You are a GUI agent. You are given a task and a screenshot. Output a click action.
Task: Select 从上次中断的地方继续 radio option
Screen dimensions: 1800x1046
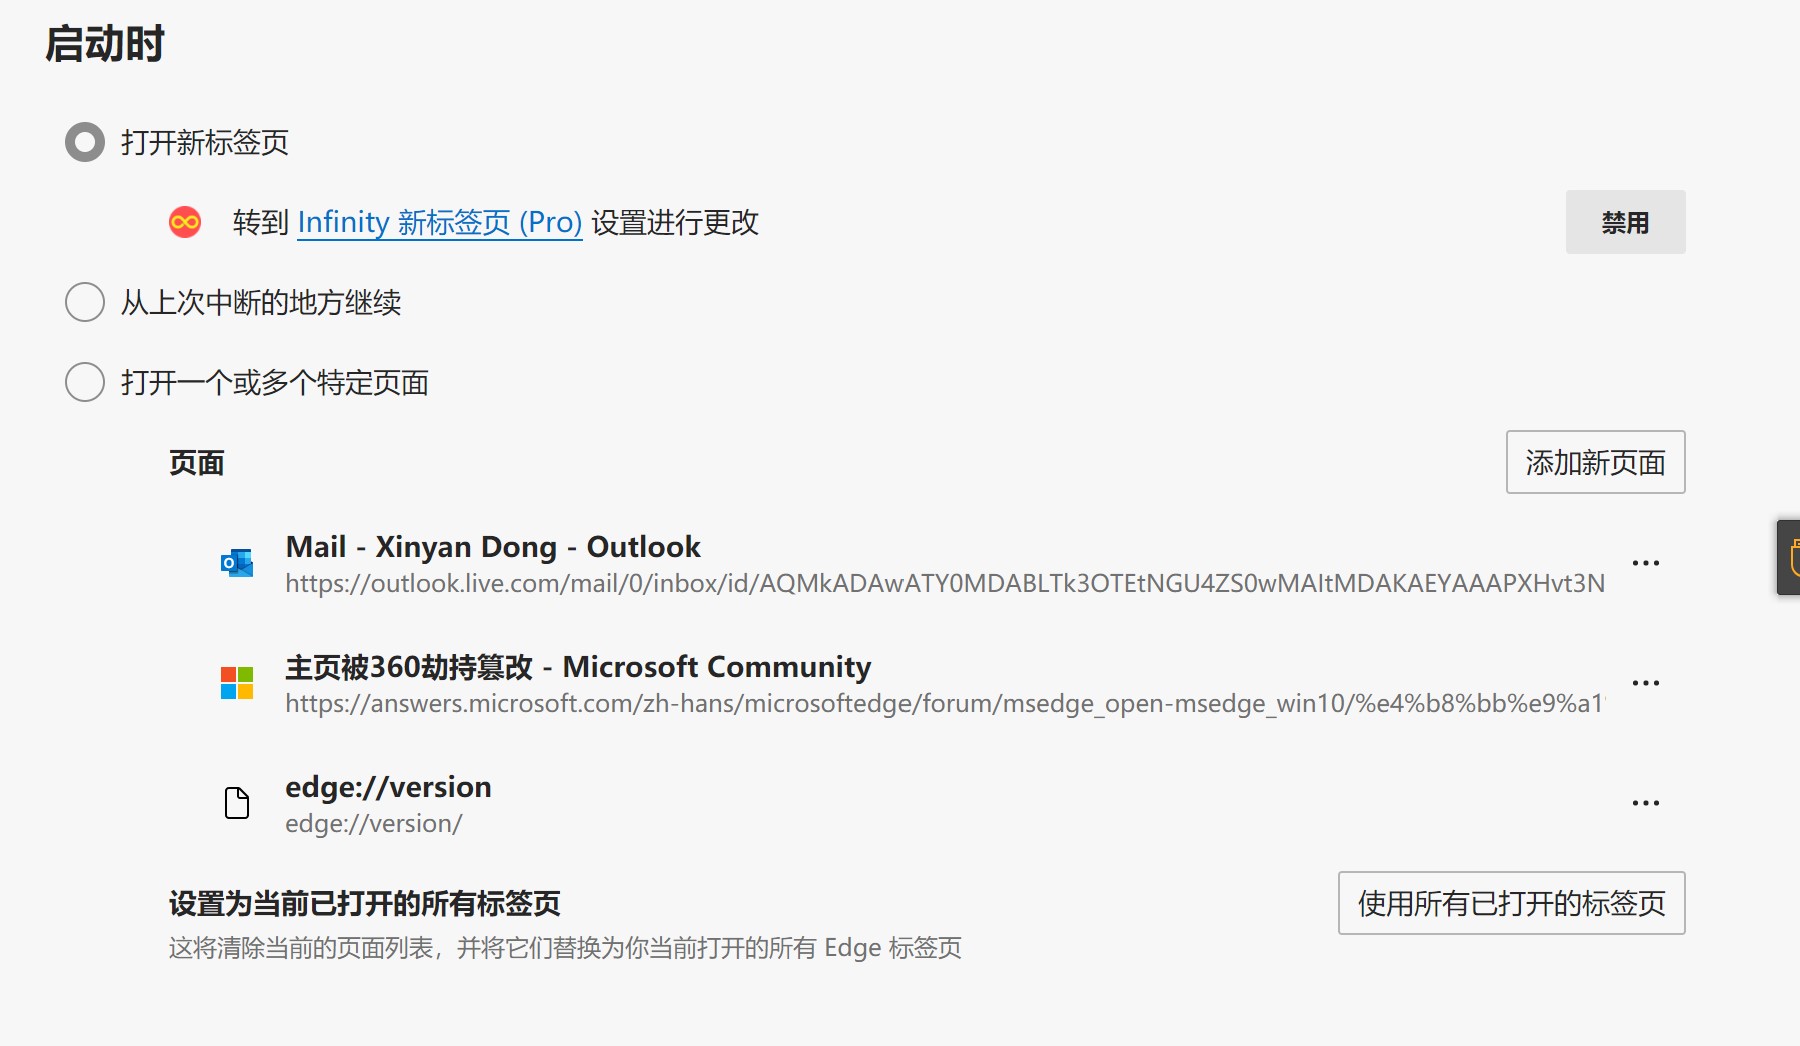pyautogui.click(x=85, y=302)
